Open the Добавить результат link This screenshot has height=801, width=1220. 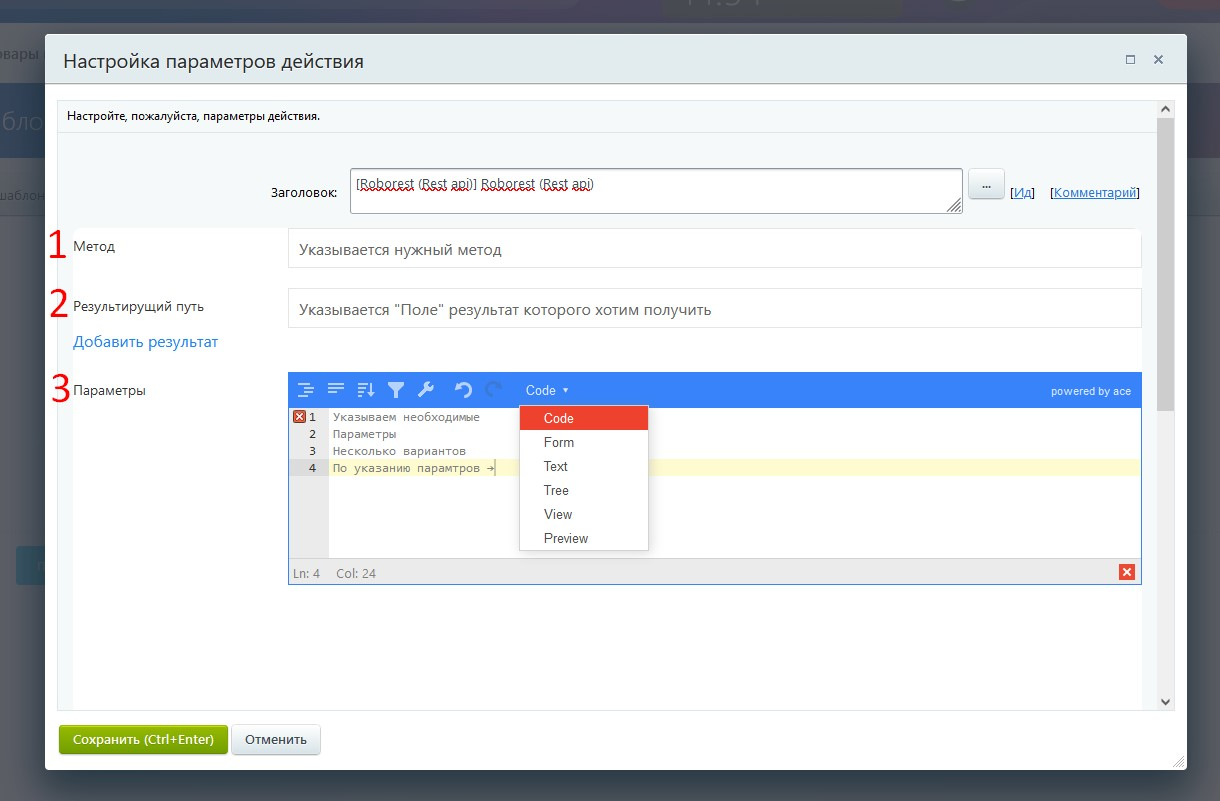tap(145, 342)
